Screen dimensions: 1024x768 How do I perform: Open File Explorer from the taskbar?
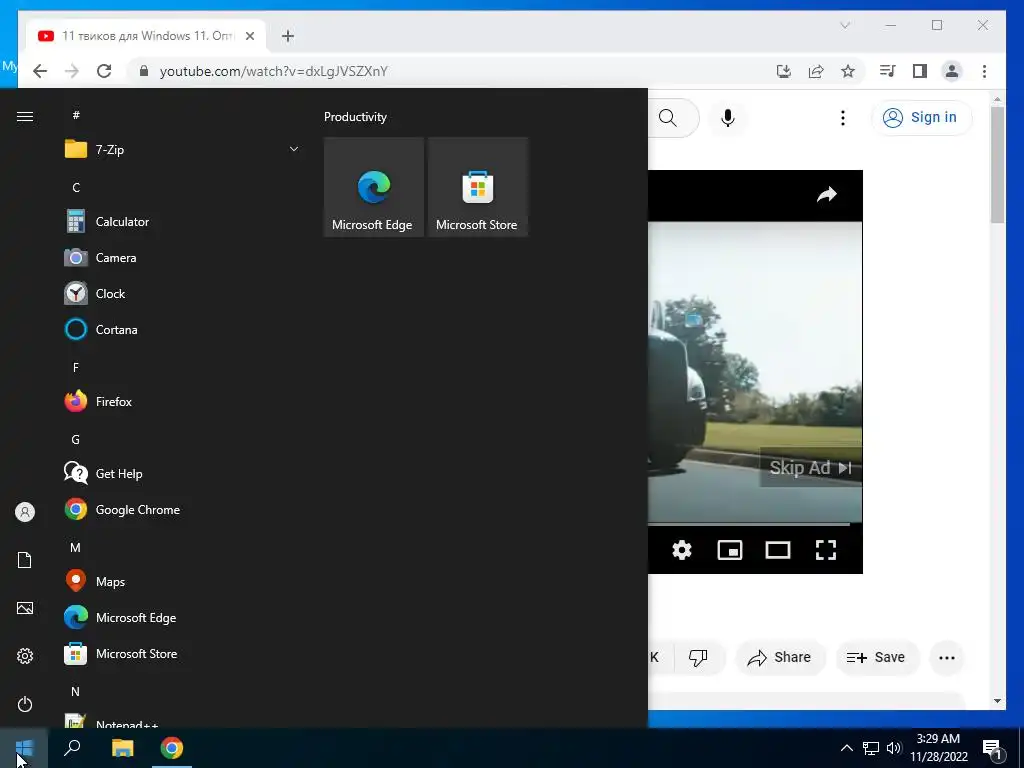coord(122,748)
